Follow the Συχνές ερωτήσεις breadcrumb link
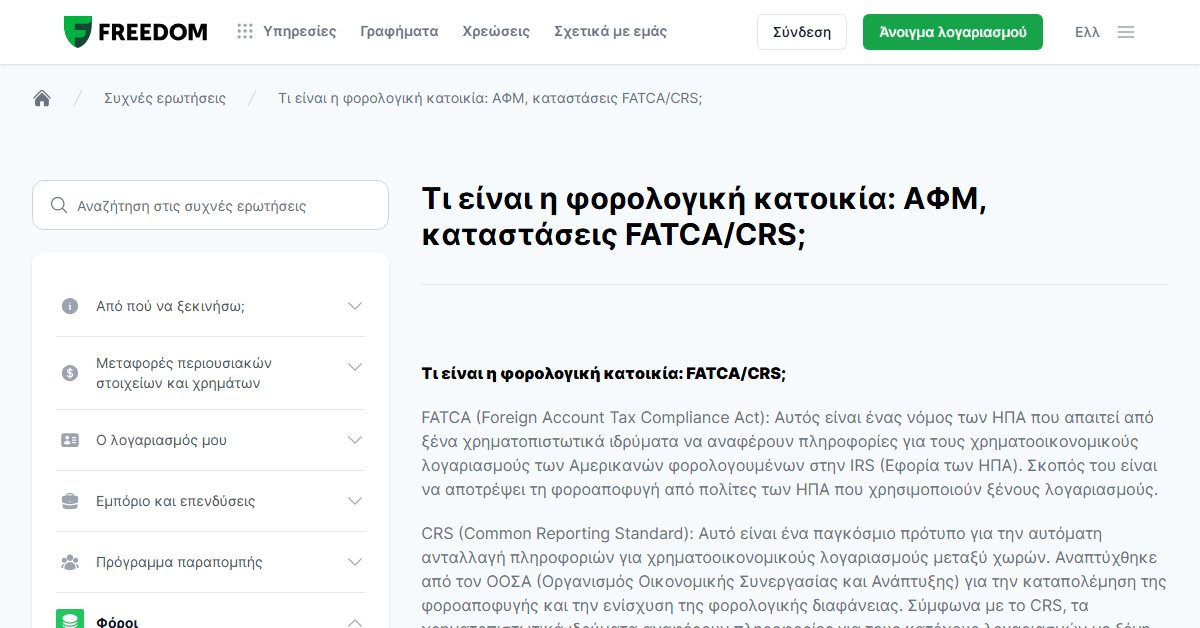The width and height of the screenshot is (1200, 628). pyautogui.click(x=165, y=98)
